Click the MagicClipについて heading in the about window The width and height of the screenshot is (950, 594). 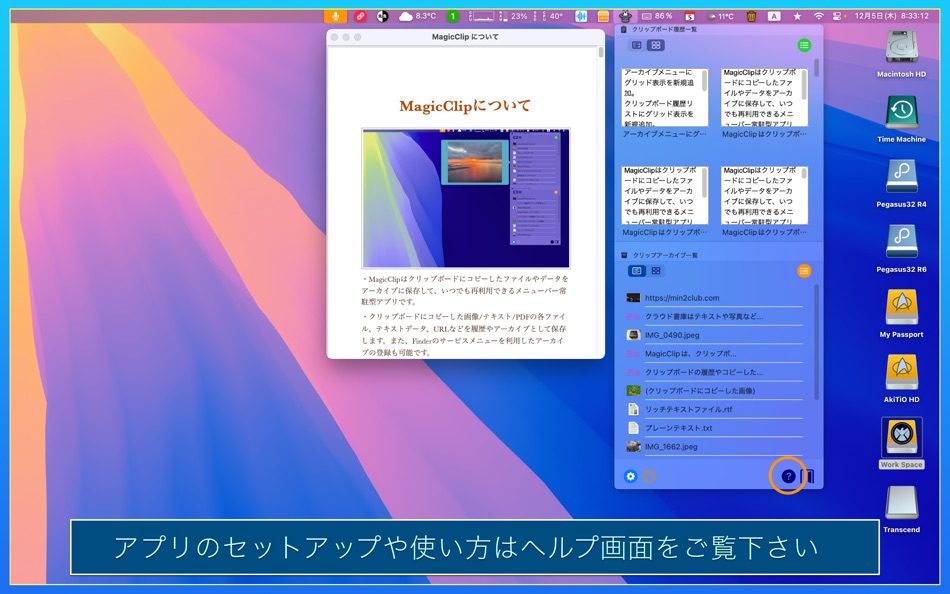click(x=465, y=106)
